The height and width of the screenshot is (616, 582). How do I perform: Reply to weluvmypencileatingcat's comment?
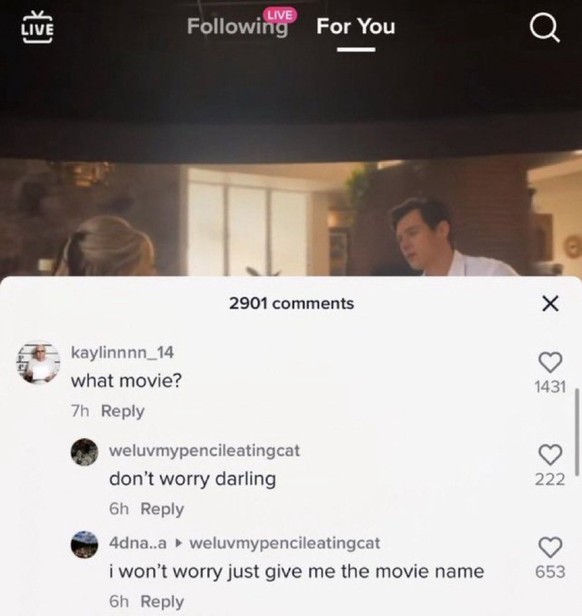pyautogui.click(x=162, y=509)
